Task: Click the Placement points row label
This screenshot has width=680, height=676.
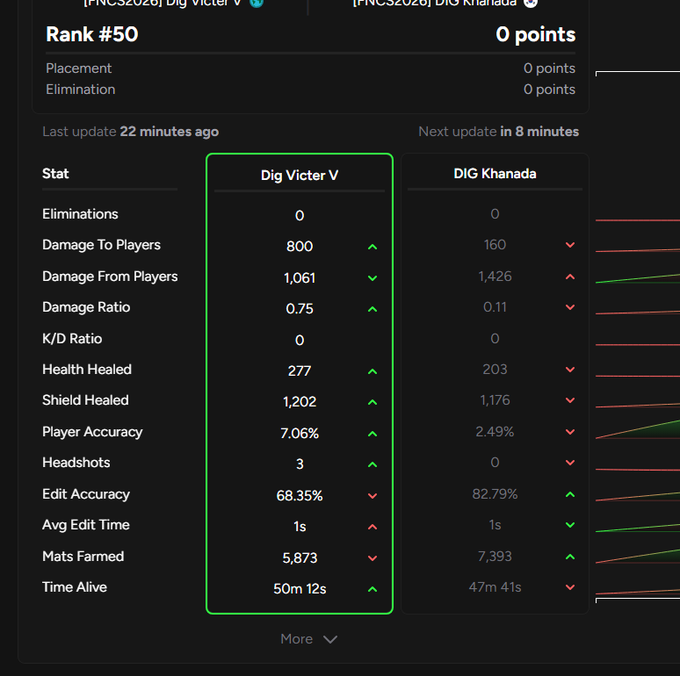Action: 79,68
